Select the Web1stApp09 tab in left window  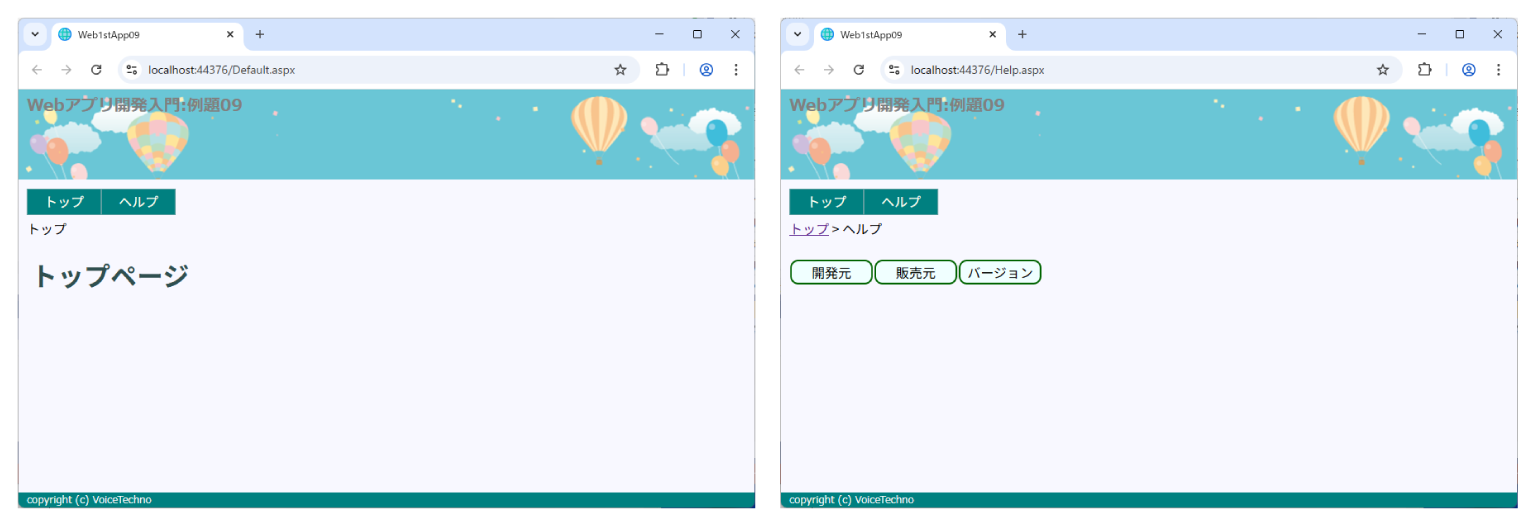coord(147,35)
